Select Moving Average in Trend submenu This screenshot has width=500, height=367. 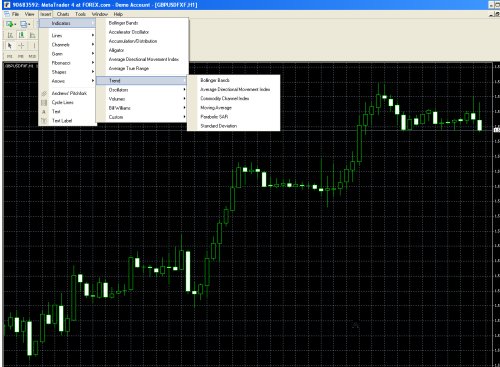pyautogui.click(x=234, y=108)
